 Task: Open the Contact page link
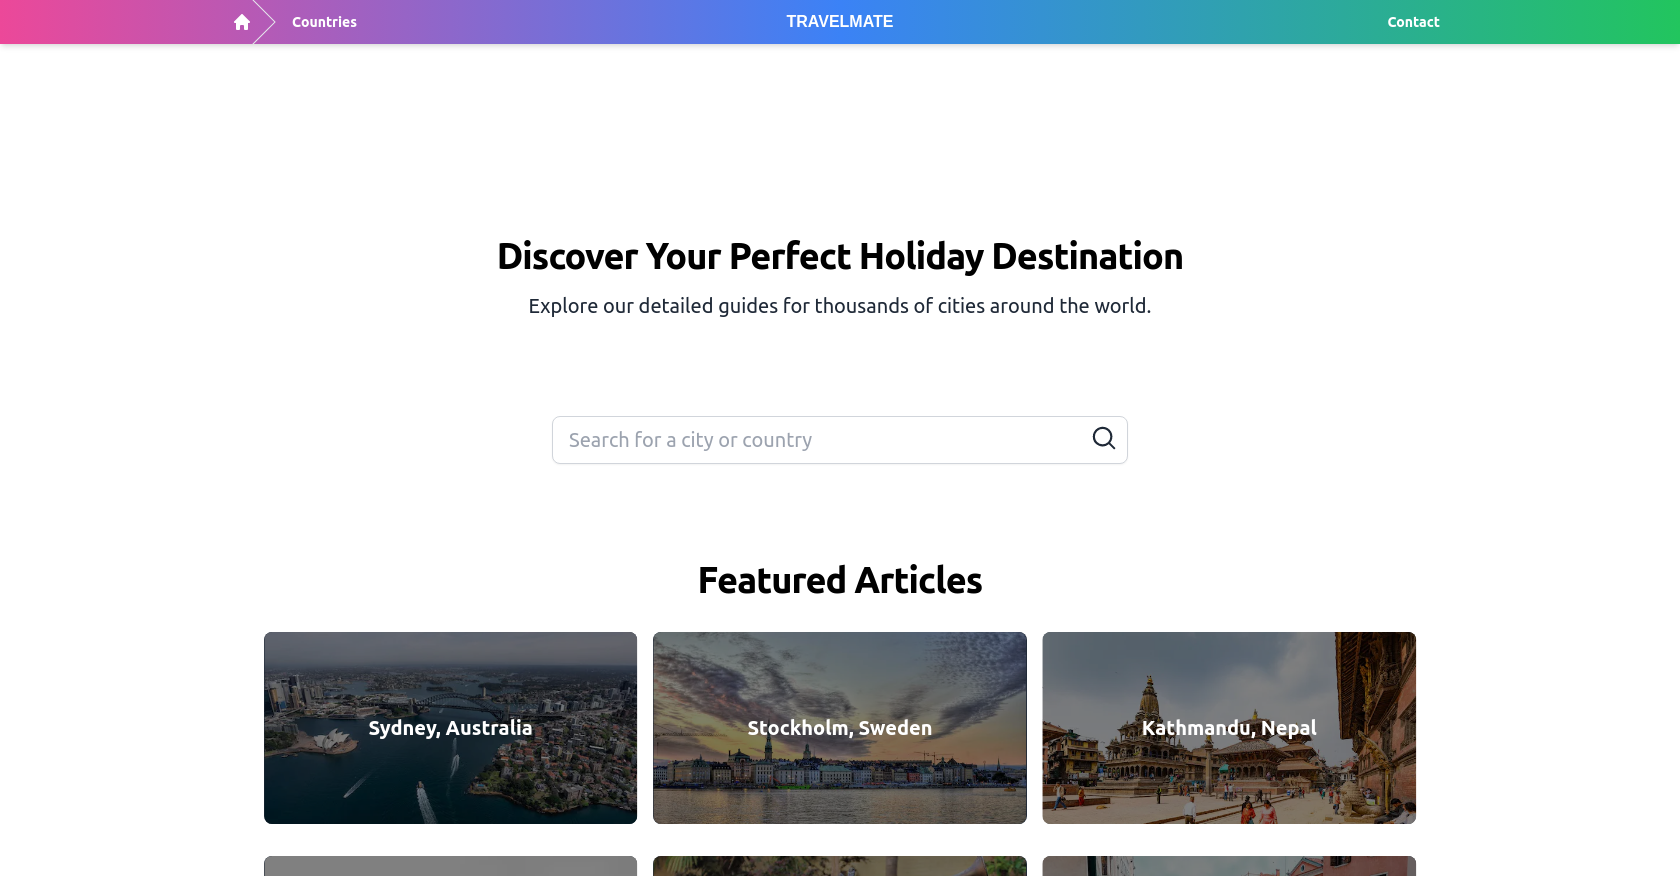(1413, 22)
